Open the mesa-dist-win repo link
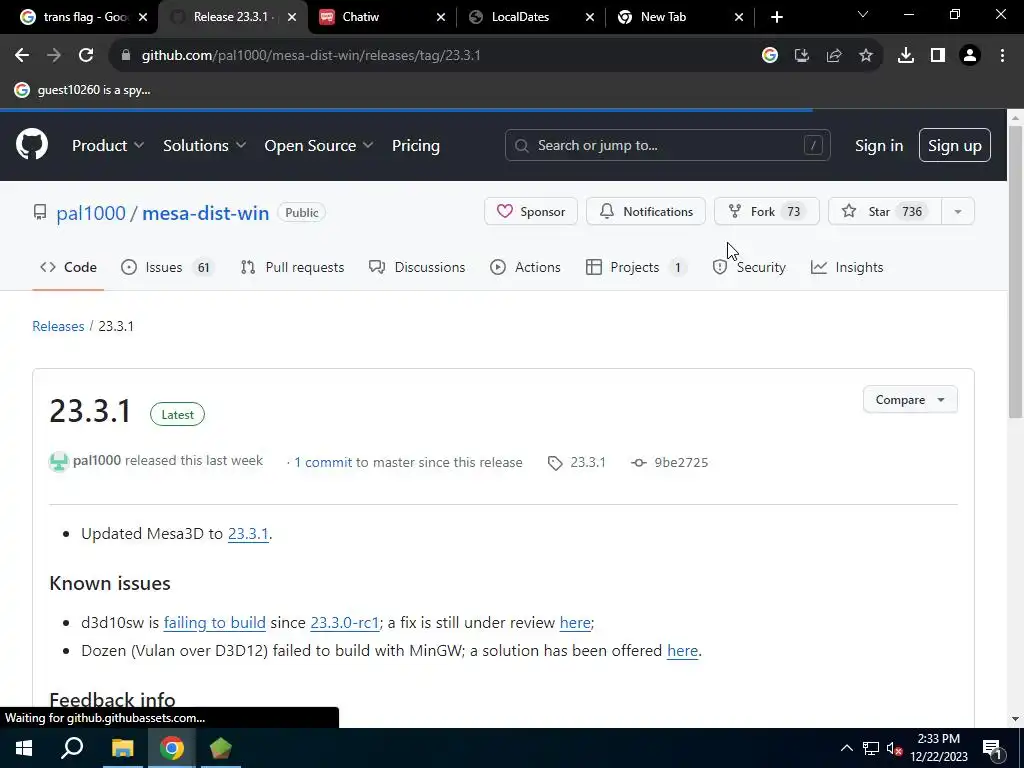 tap(205, 213)
